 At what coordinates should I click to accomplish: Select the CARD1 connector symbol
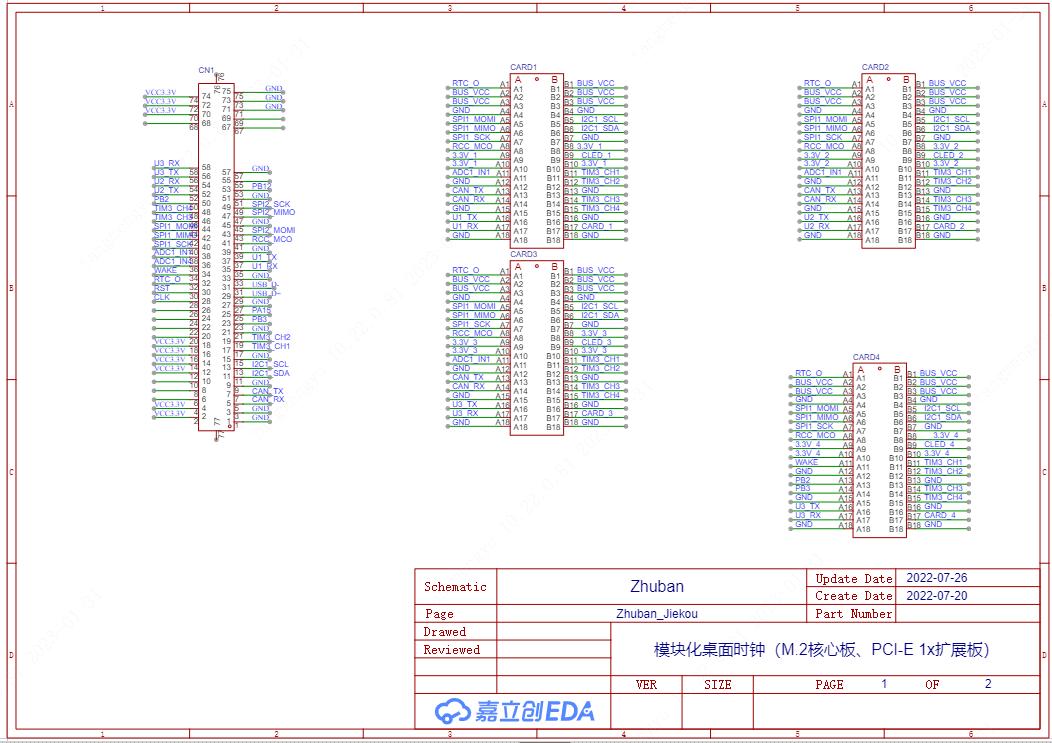536,160
